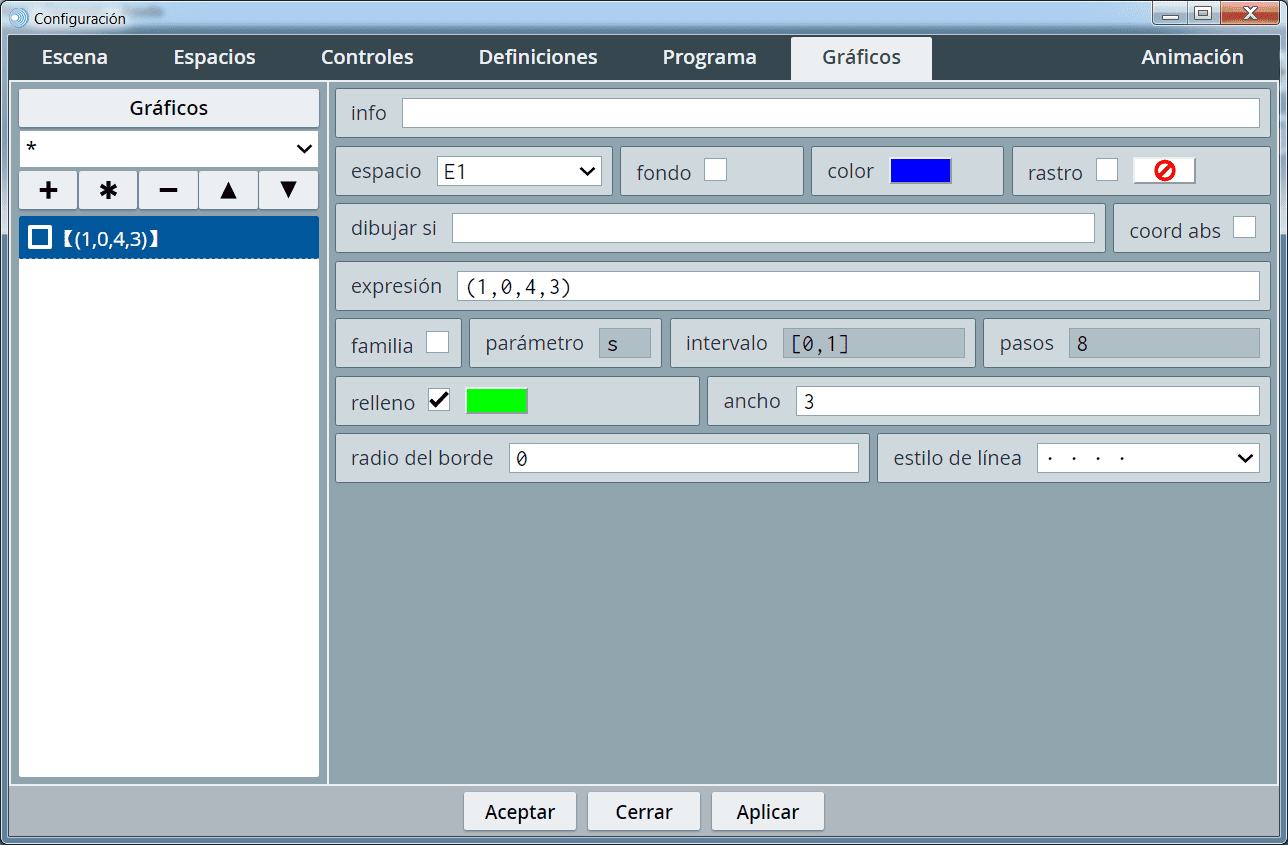Open the espacio E1 dropdown

519,171
